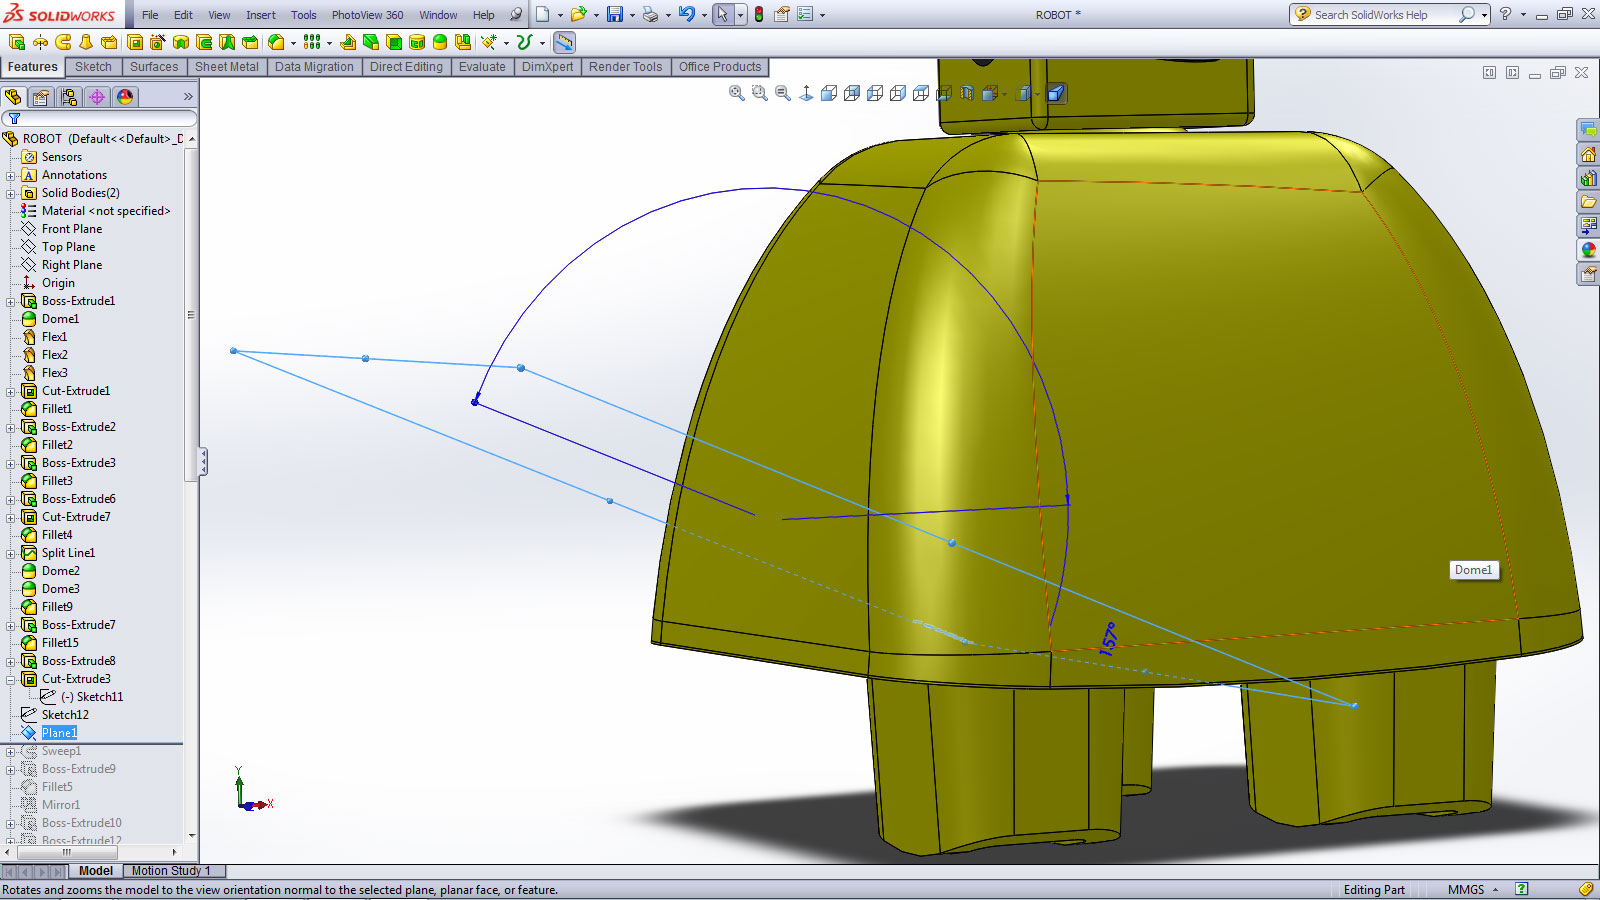Toggle Instant3D mode

(x=564, y=42)
